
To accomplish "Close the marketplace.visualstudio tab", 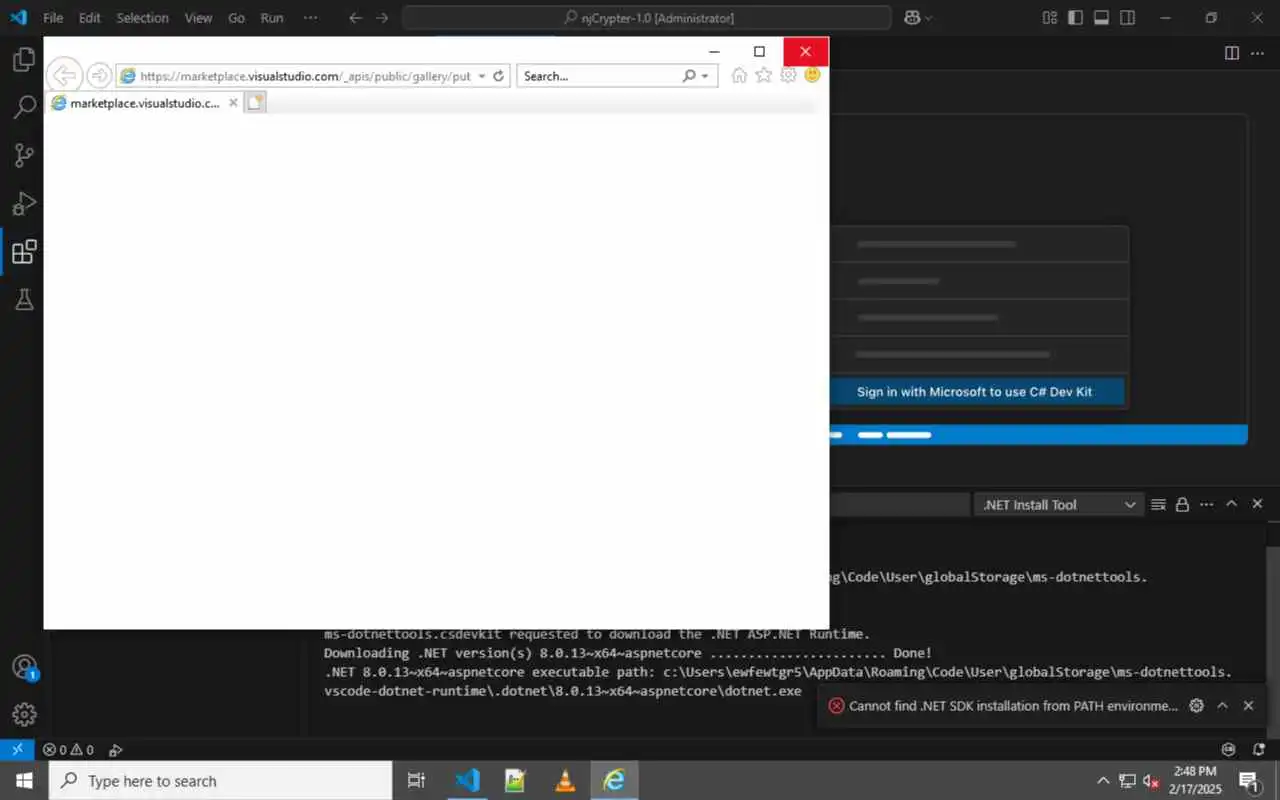I will (x=233, y=103).
